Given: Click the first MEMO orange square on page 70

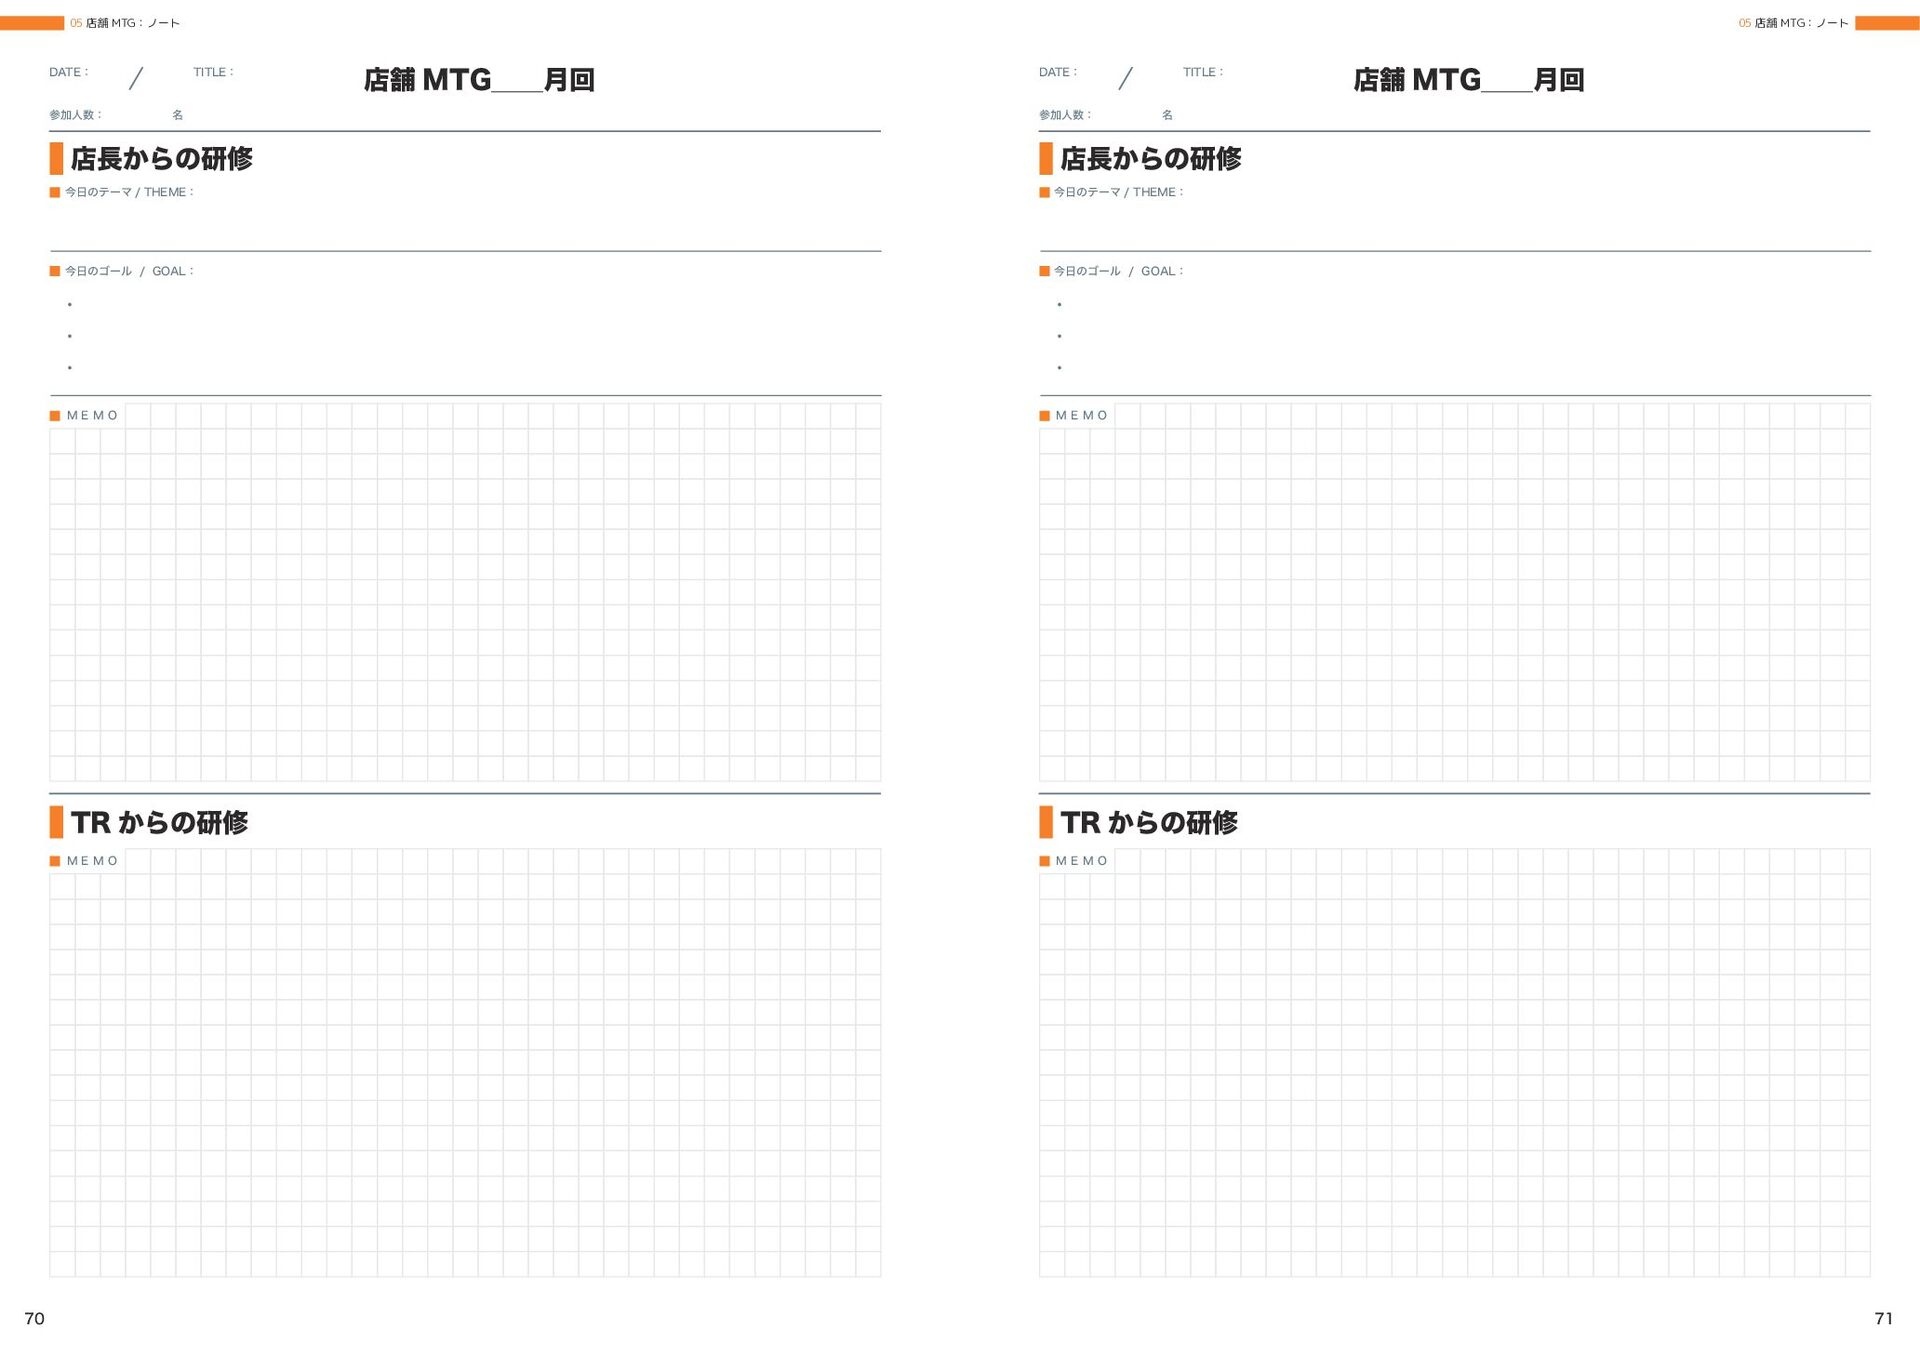Looking at the screenshot, I should [55, 416].
